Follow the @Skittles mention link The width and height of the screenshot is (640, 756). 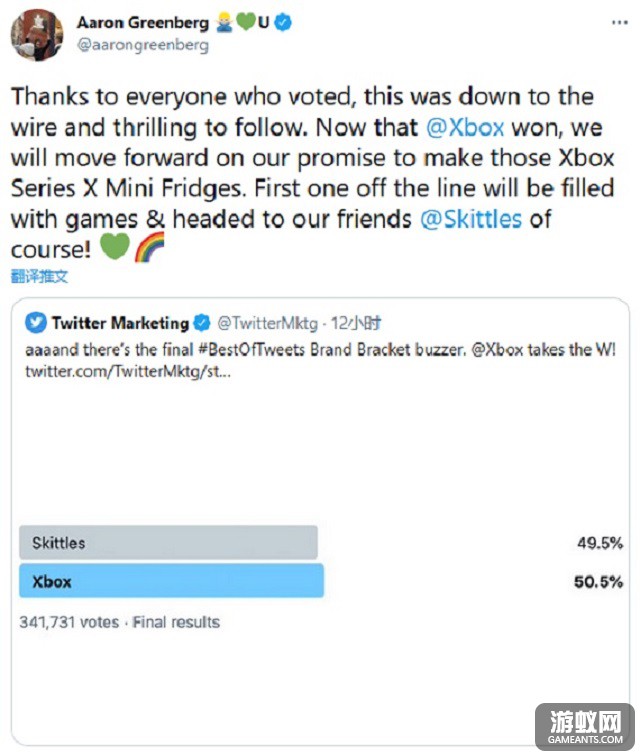tap(471, 219)
